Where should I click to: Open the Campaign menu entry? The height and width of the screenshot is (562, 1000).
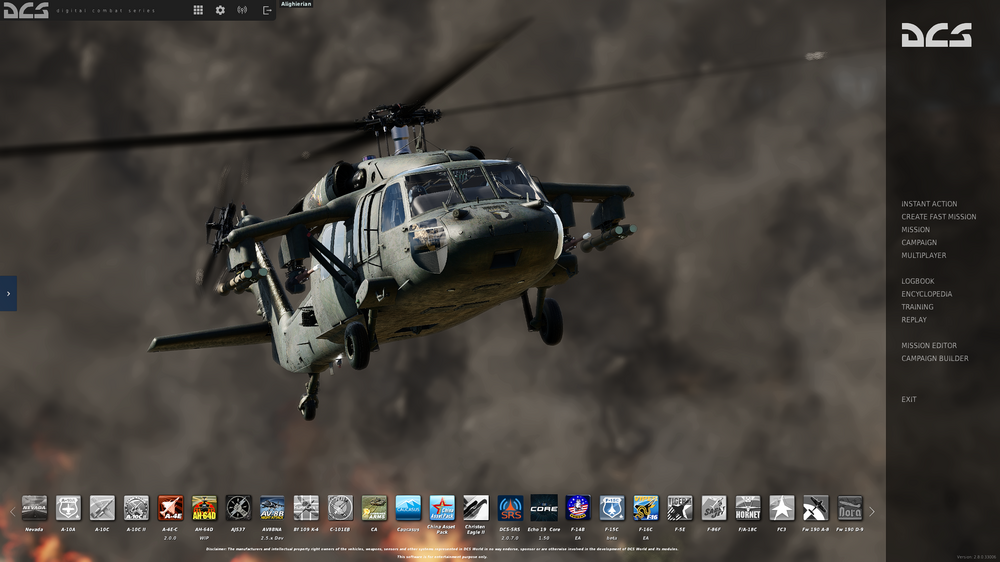[x=919, y=242]
